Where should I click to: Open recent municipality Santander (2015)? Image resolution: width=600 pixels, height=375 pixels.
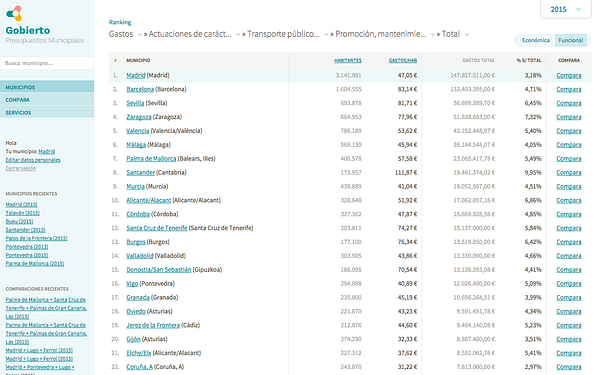(25, 230)
